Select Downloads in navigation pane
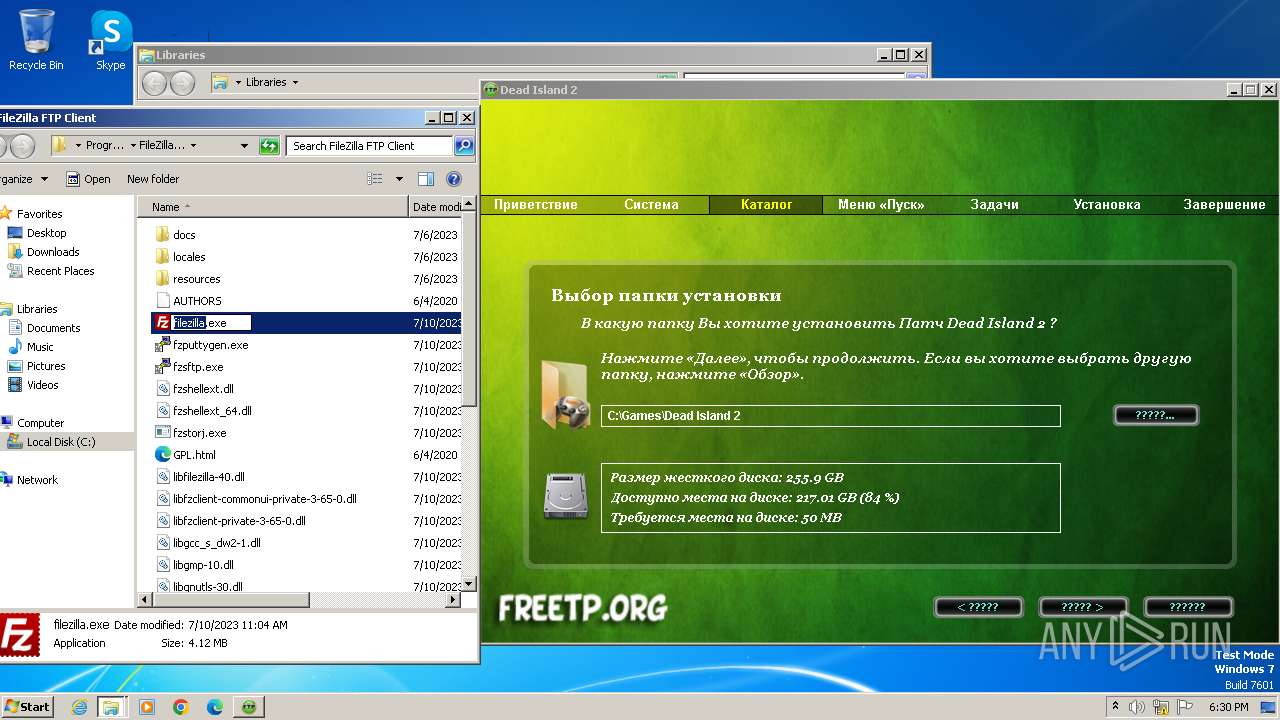1280x720 pixels. click(53, 252)
